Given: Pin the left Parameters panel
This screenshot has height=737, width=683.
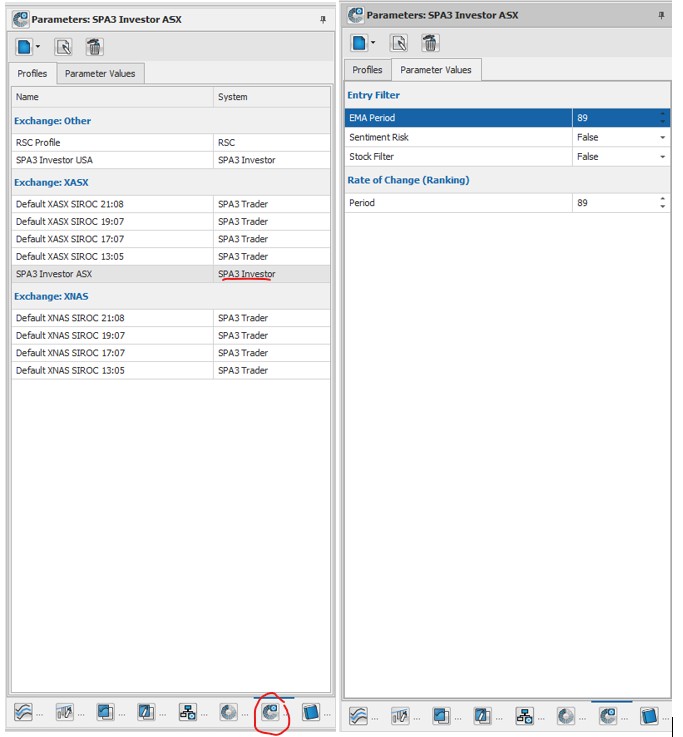Looking at the screenshot, I should click(323, 19).
